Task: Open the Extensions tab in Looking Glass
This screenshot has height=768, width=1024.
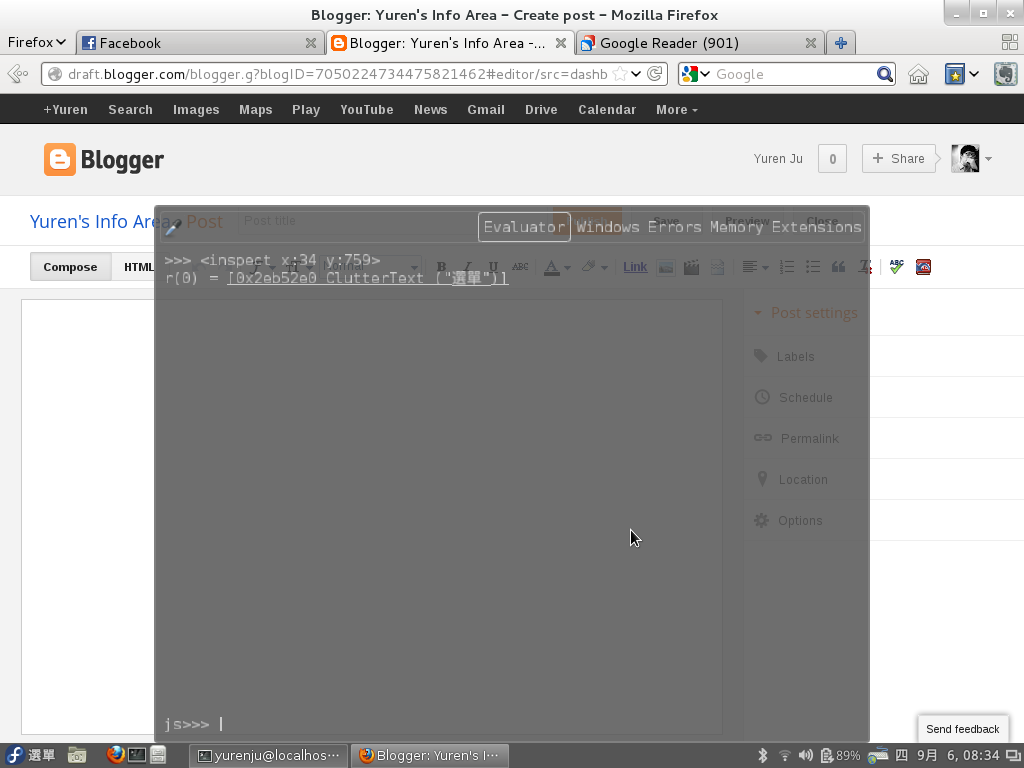Action: click(x=816, y=227)
